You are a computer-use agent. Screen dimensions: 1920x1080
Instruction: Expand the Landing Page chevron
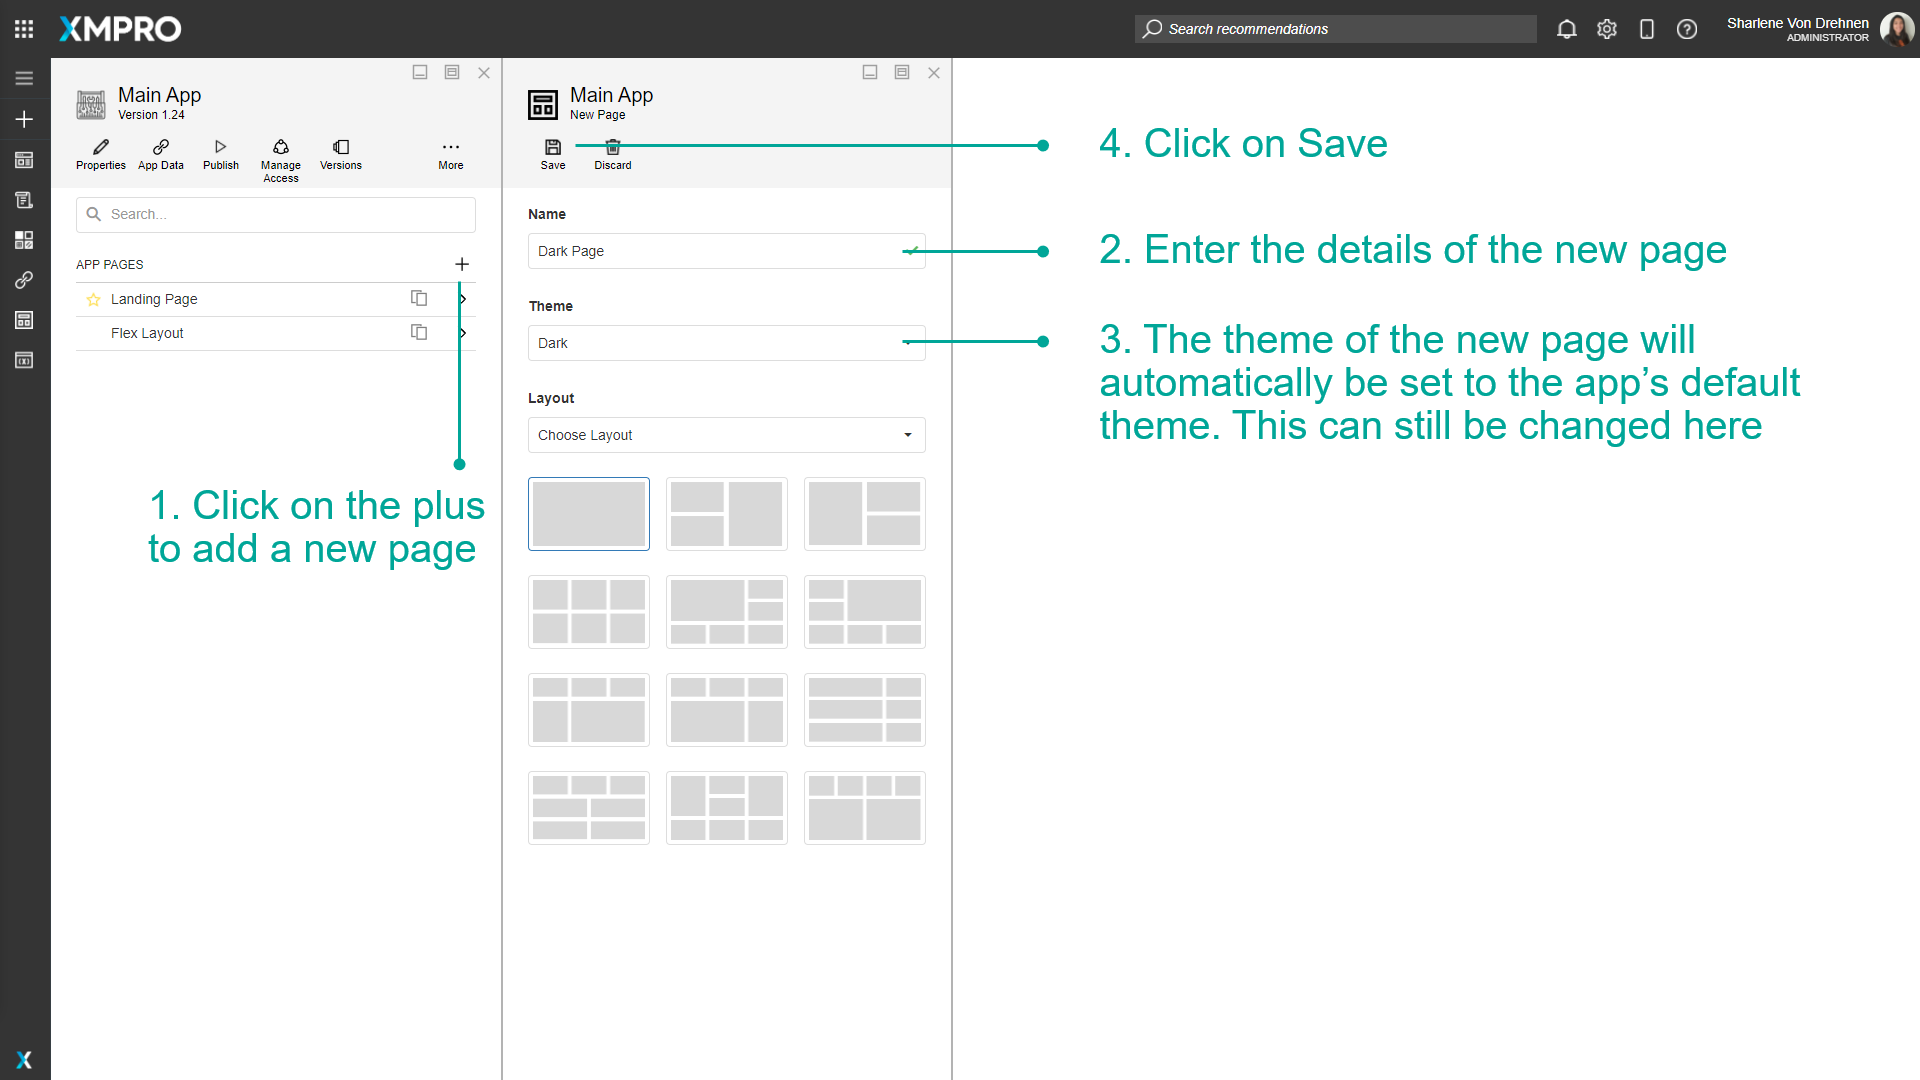click(462, 298)
